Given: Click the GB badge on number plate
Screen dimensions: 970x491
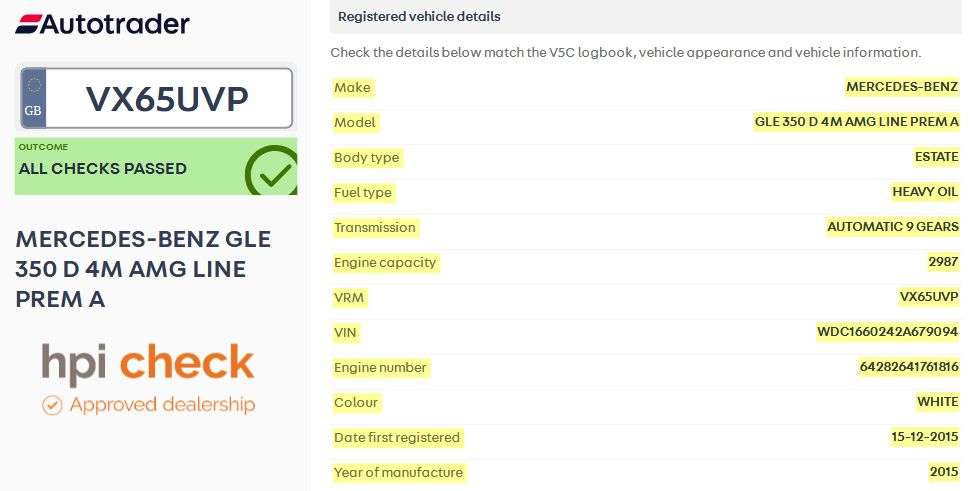Looking at the screenshot, I should point(33,98).
